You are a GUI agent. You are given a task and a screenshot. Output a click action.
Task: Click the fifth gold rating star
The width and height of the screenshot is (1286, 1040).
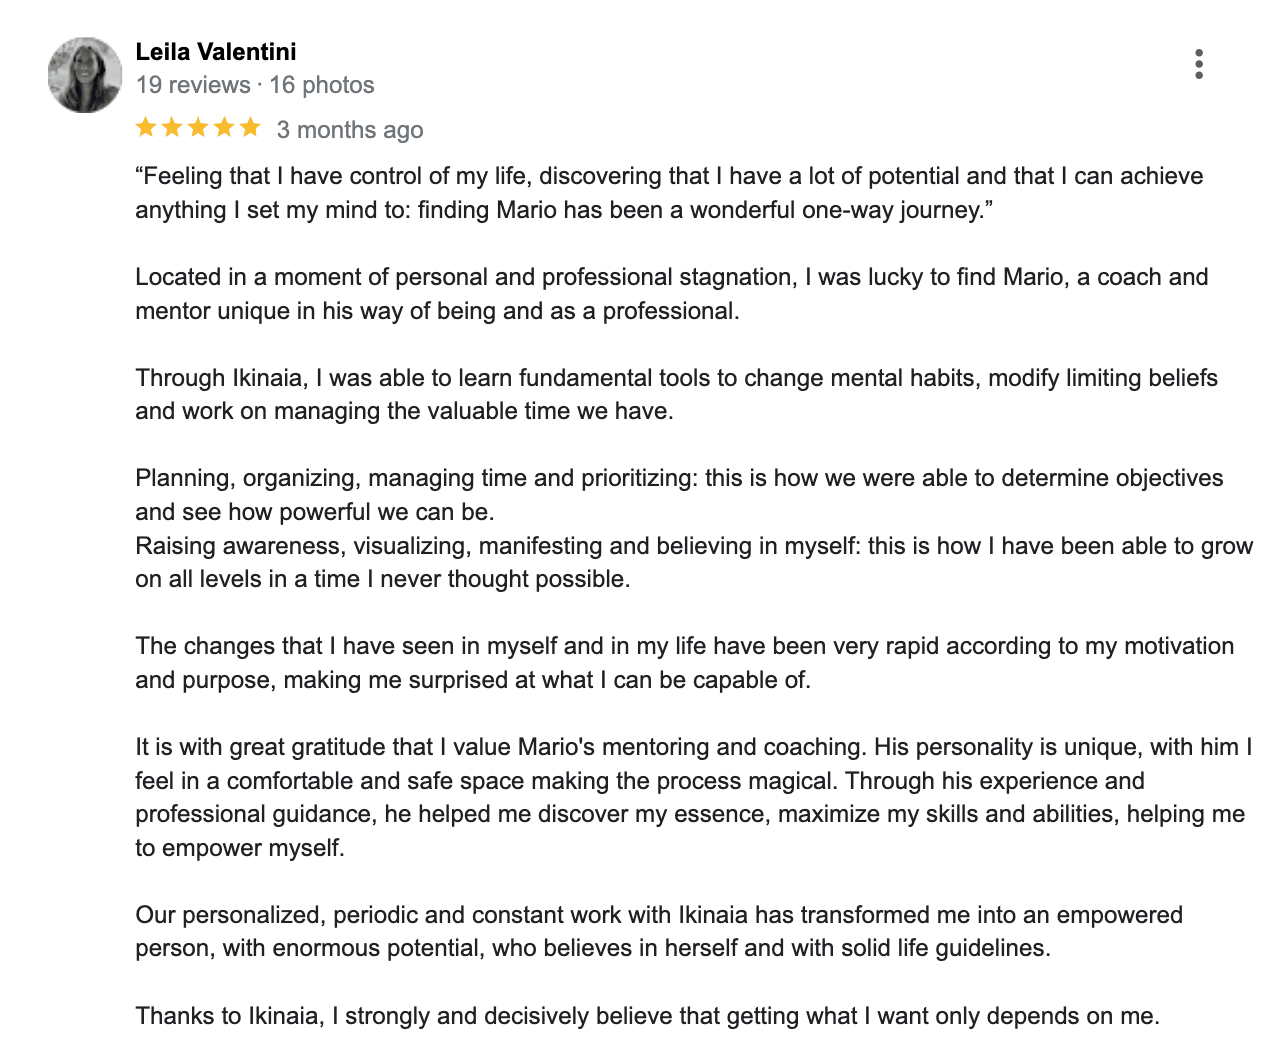250,127
